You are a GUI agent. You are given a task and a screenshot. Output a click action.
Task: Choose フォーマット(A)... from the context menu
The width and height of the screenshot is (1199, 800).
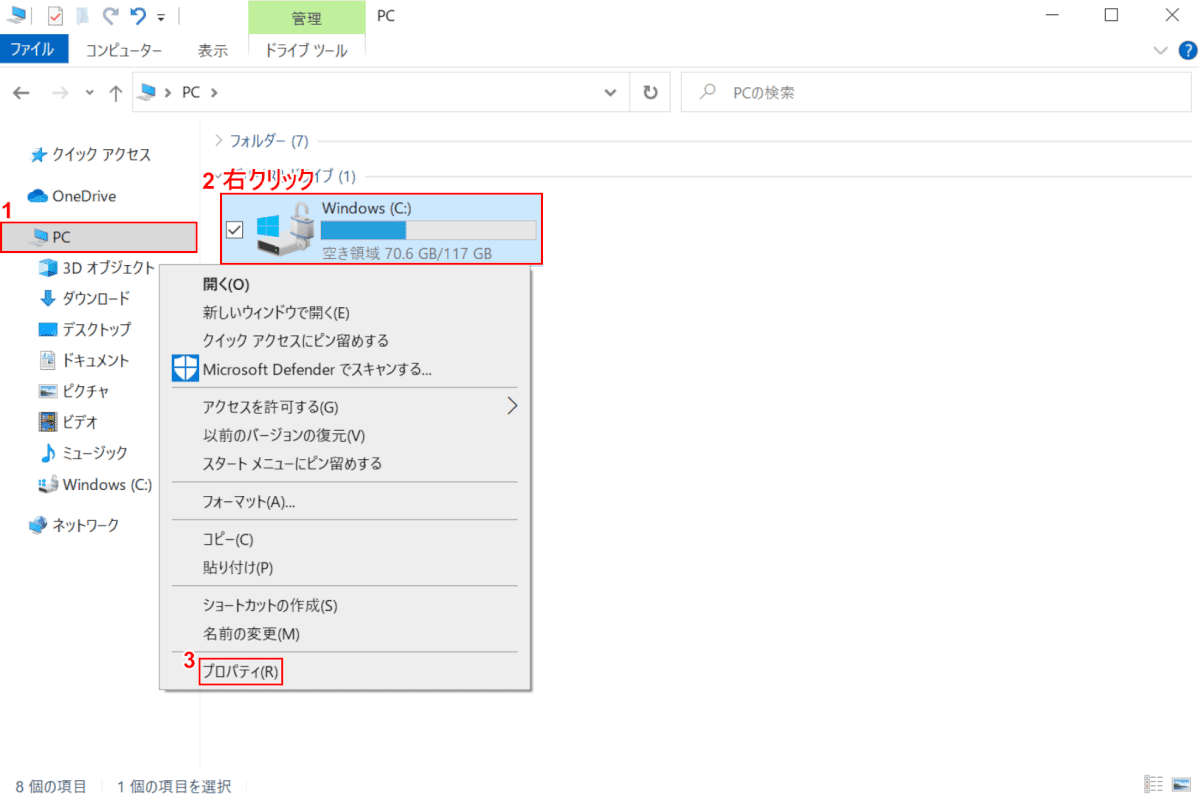coord(249,502)
